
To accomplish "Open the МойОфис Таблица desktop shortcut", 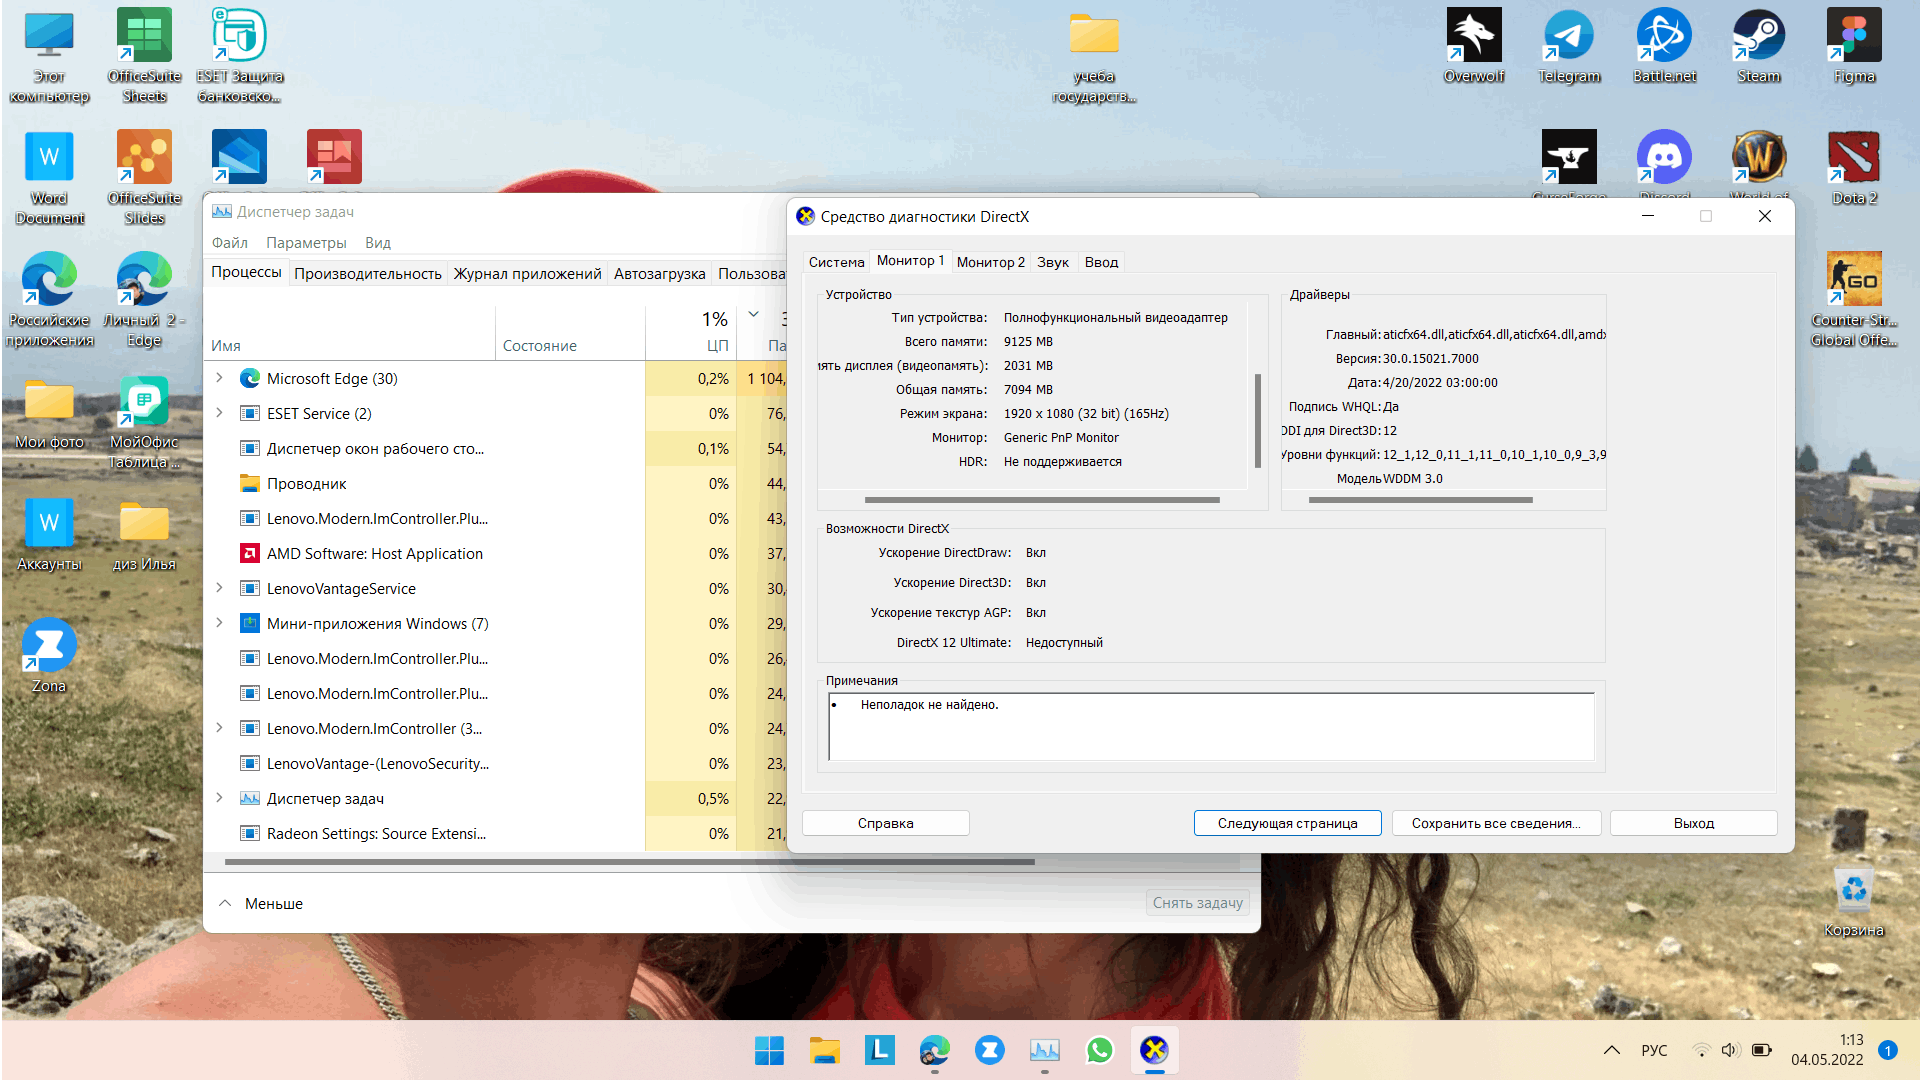I will [144, 423].
